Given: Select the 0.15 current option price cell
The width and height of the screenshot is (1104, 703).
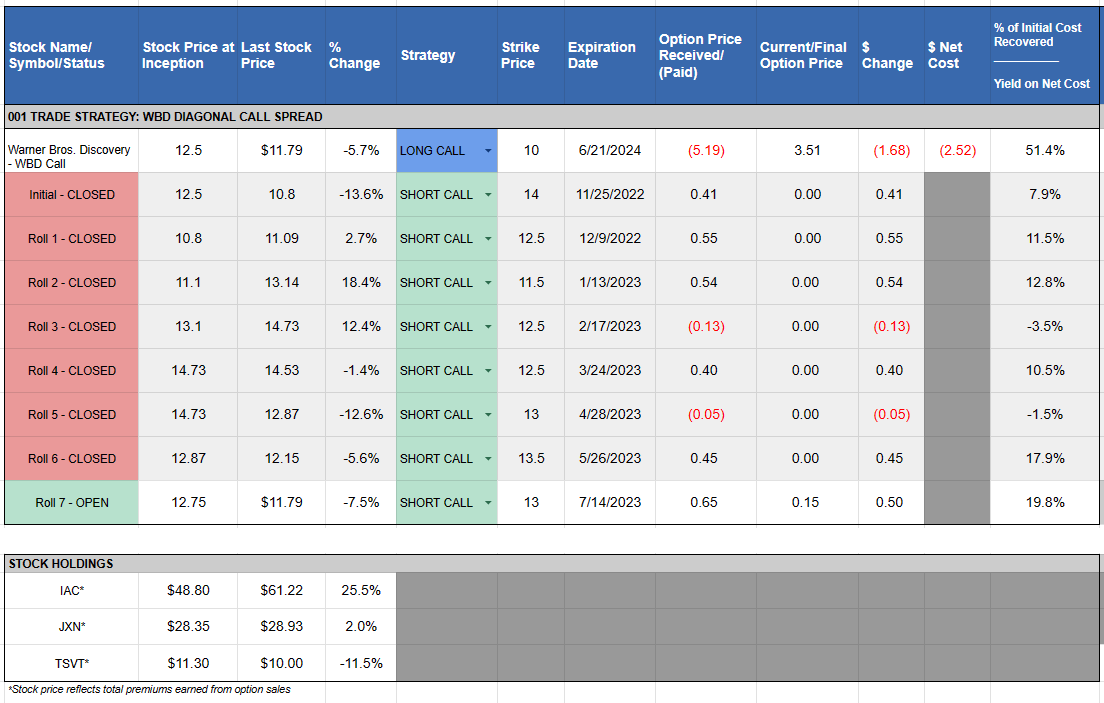Looking at the screenshot, I should [807, 503].
